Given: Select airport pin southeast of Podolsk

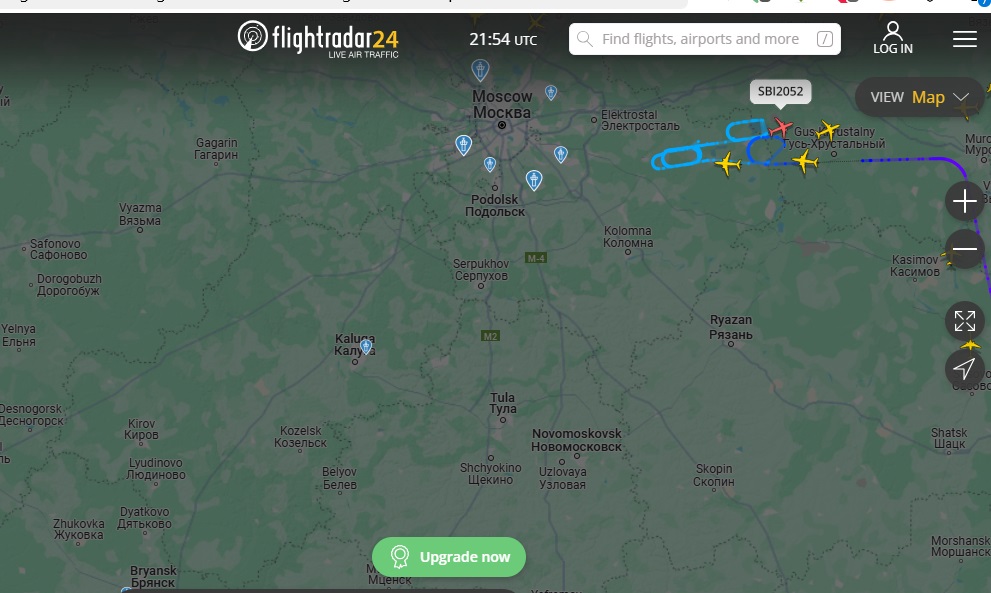Looking at the screenshot, I should (534, 180).
